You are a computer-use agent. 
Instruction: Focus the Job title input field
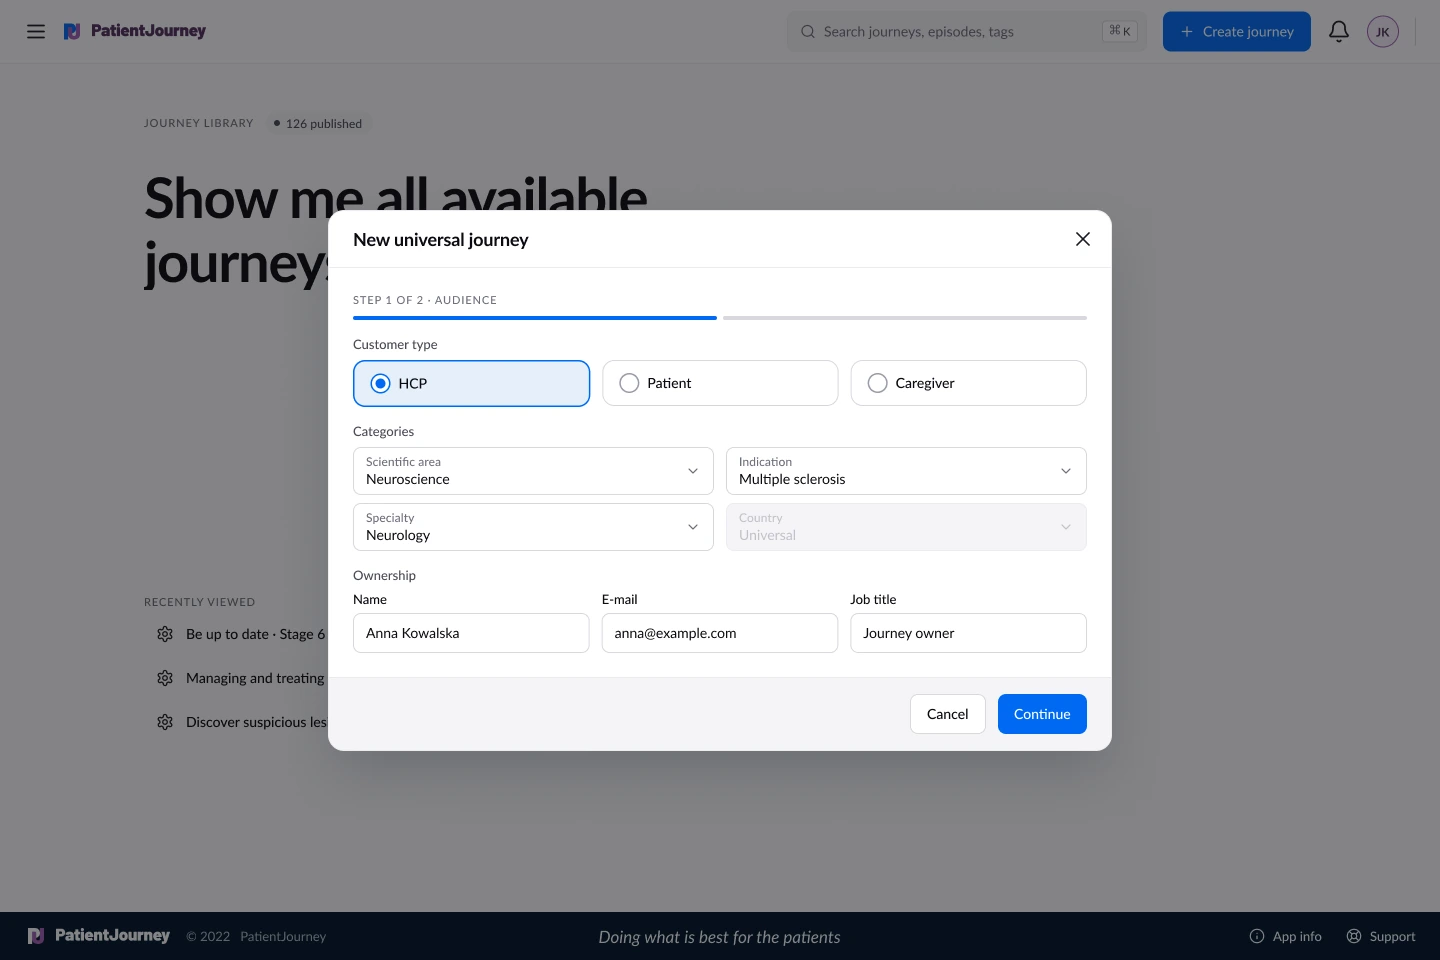click(x=968, y=633)
